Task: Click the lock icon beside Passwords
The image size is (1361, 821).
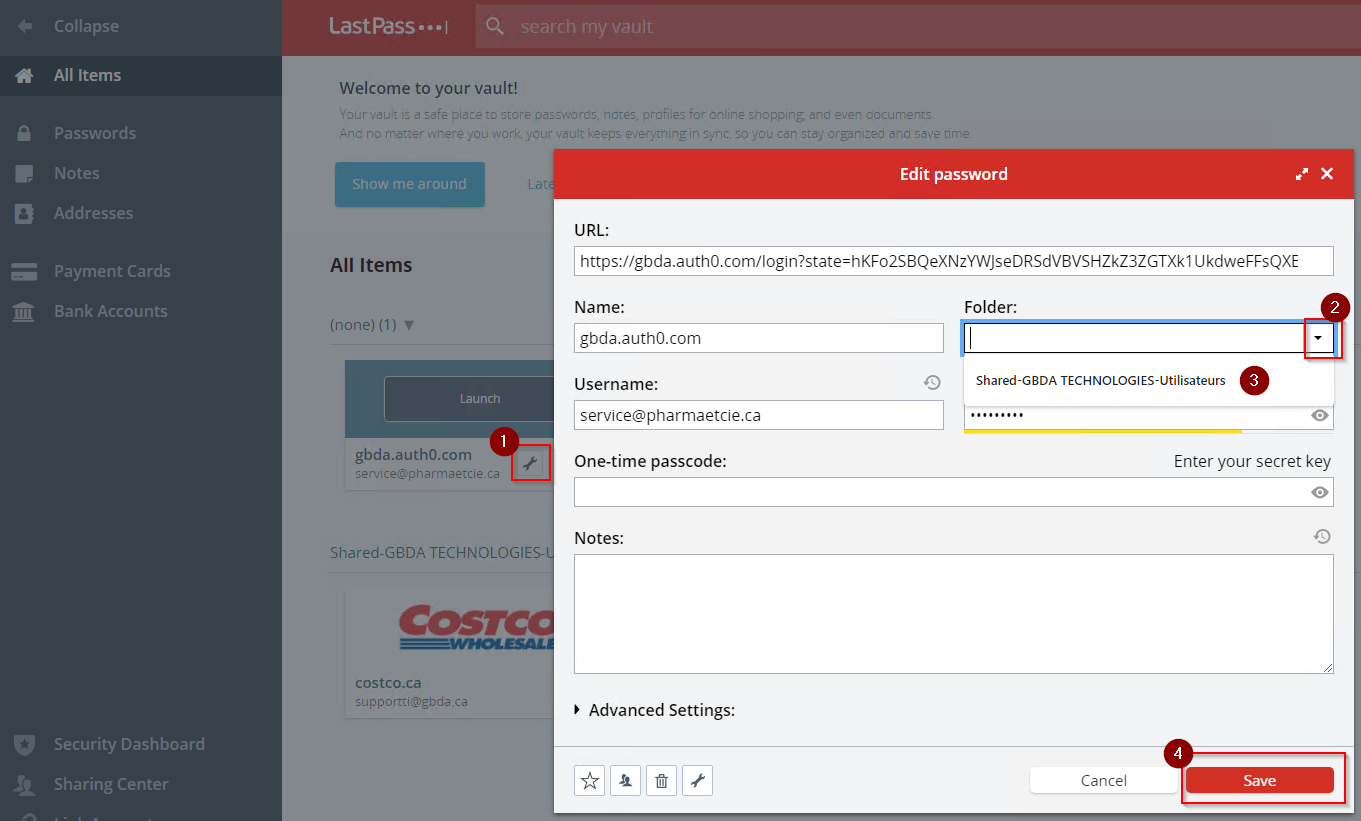Action: (24, 133)
